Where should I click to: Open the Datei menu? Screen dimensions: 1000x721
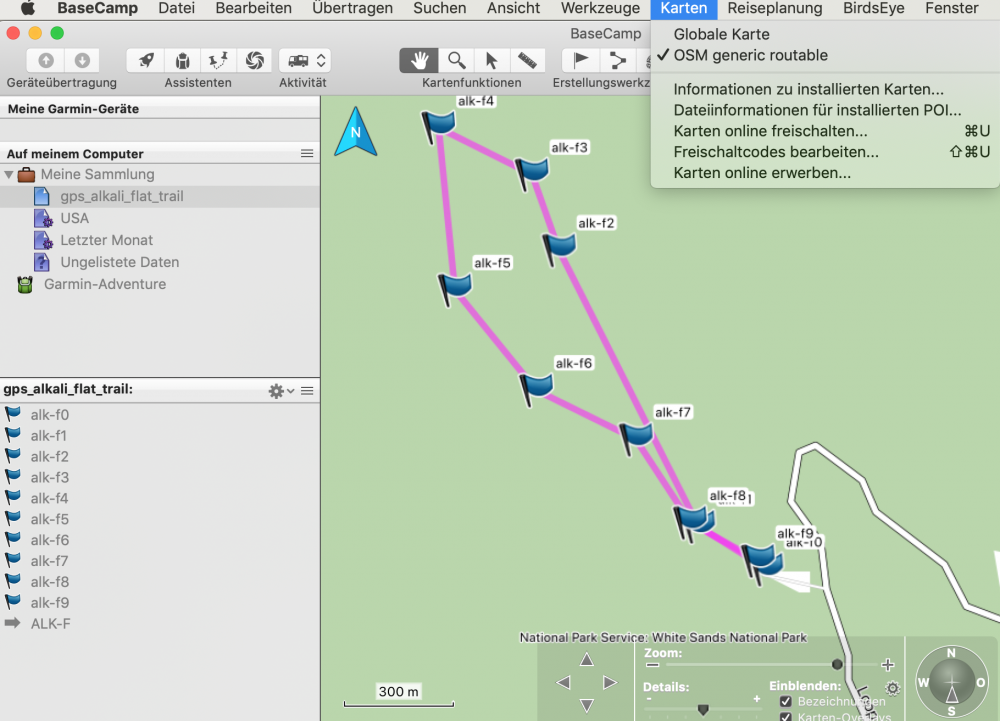(177, 8)
